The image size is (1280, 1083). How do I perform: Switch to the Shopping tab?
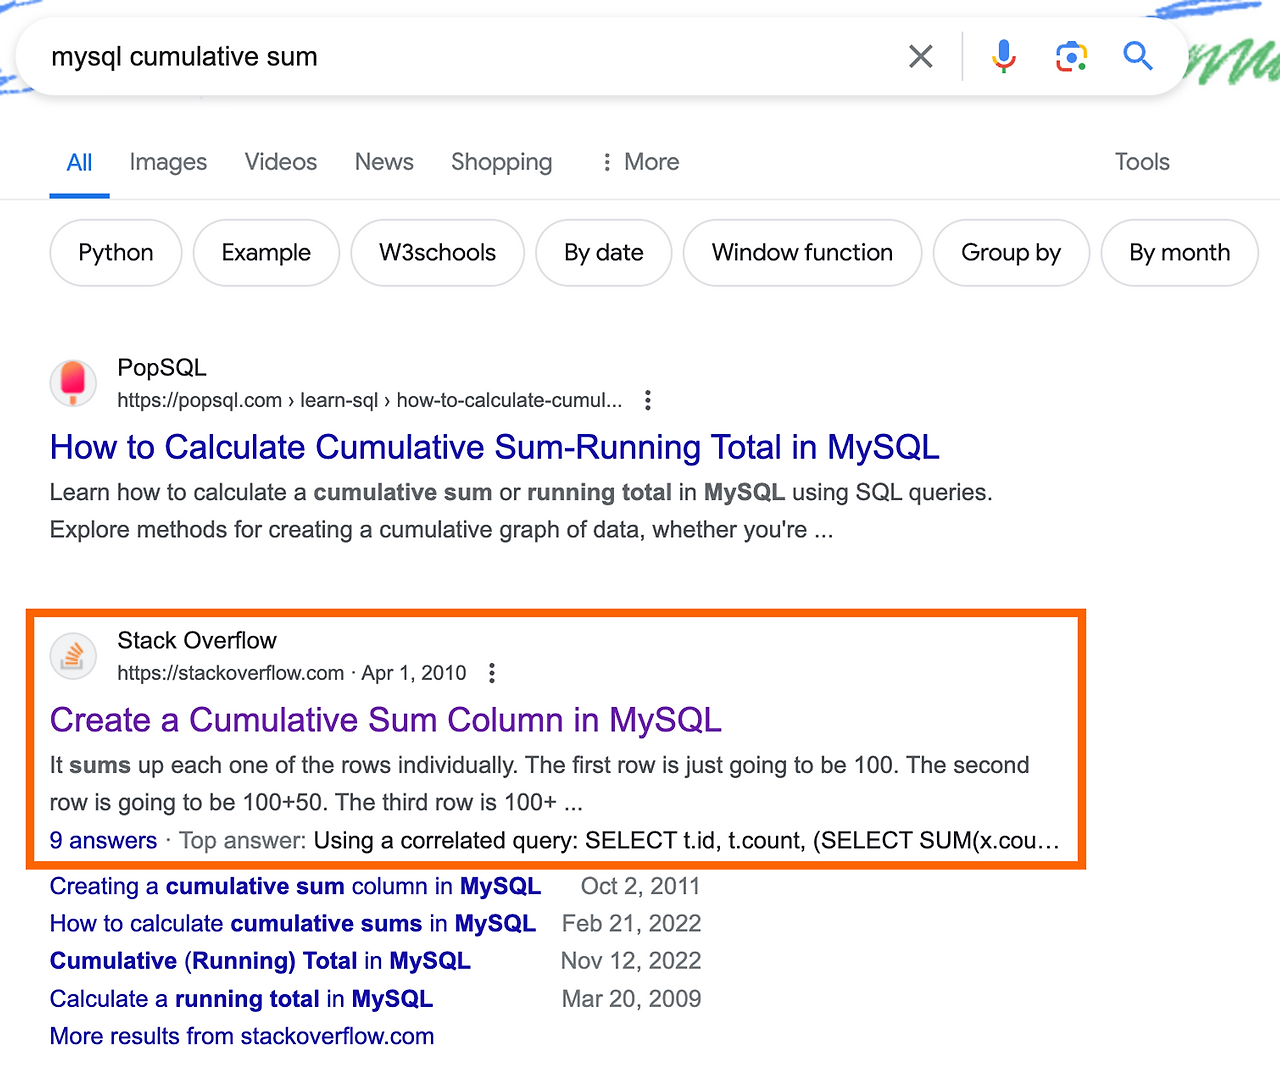click(x=501, y=162)
